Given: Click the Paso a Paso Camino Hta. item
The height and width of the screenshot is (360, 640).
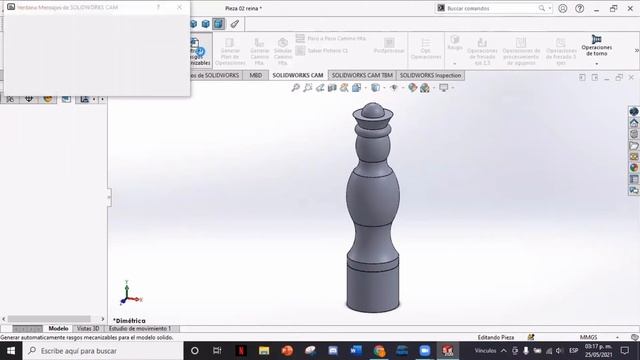Looking at the screenshot, I should 331,38.
